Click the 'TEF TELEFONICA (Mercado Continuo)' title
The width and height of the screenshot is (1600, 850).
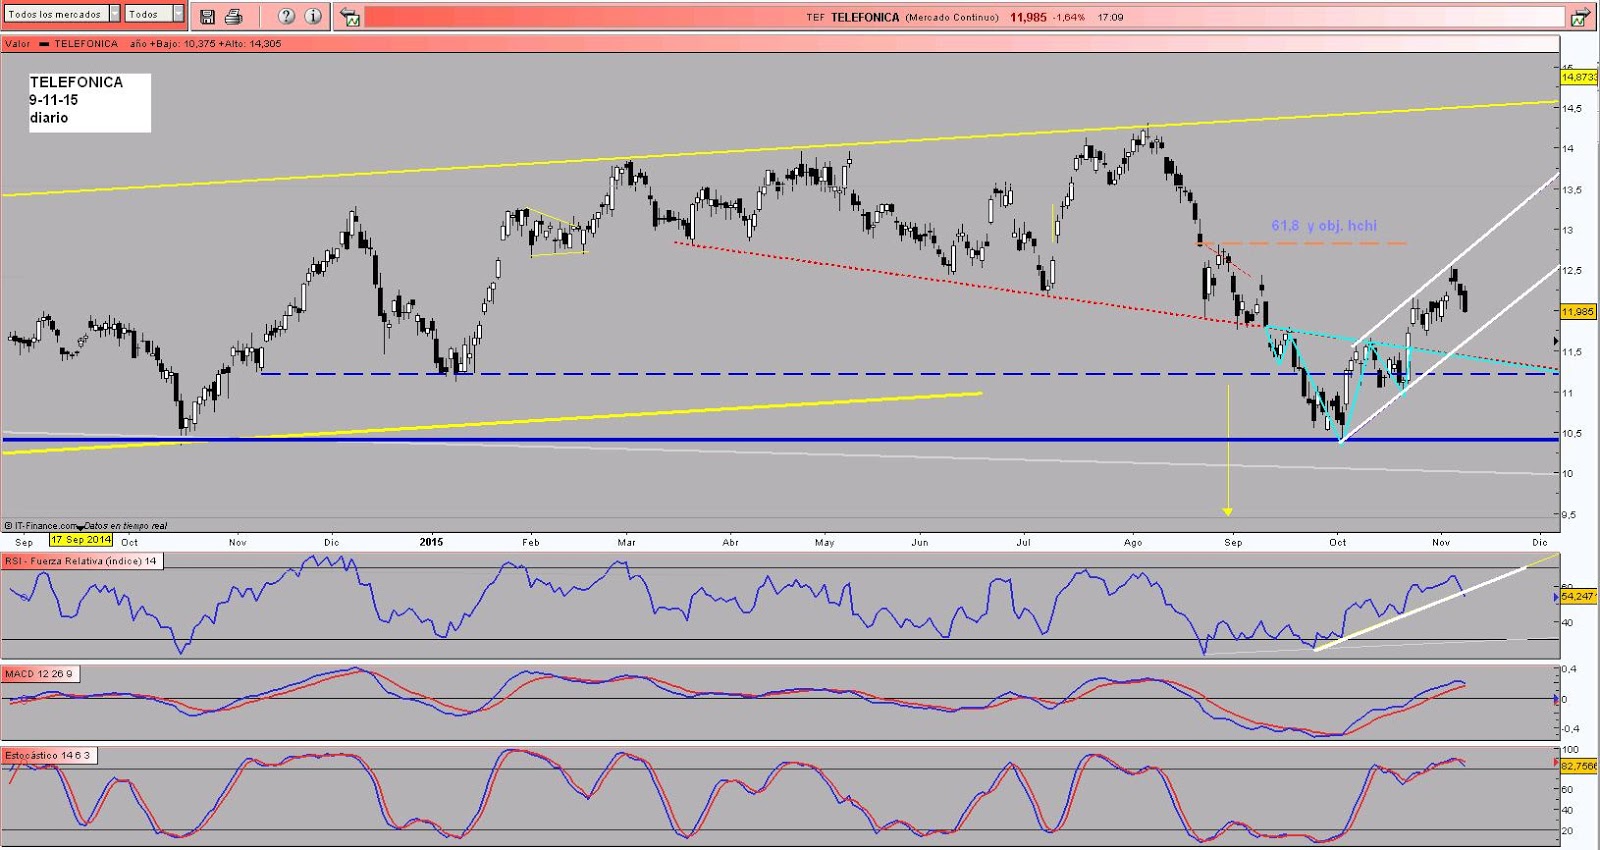click(x=902, y=17)
